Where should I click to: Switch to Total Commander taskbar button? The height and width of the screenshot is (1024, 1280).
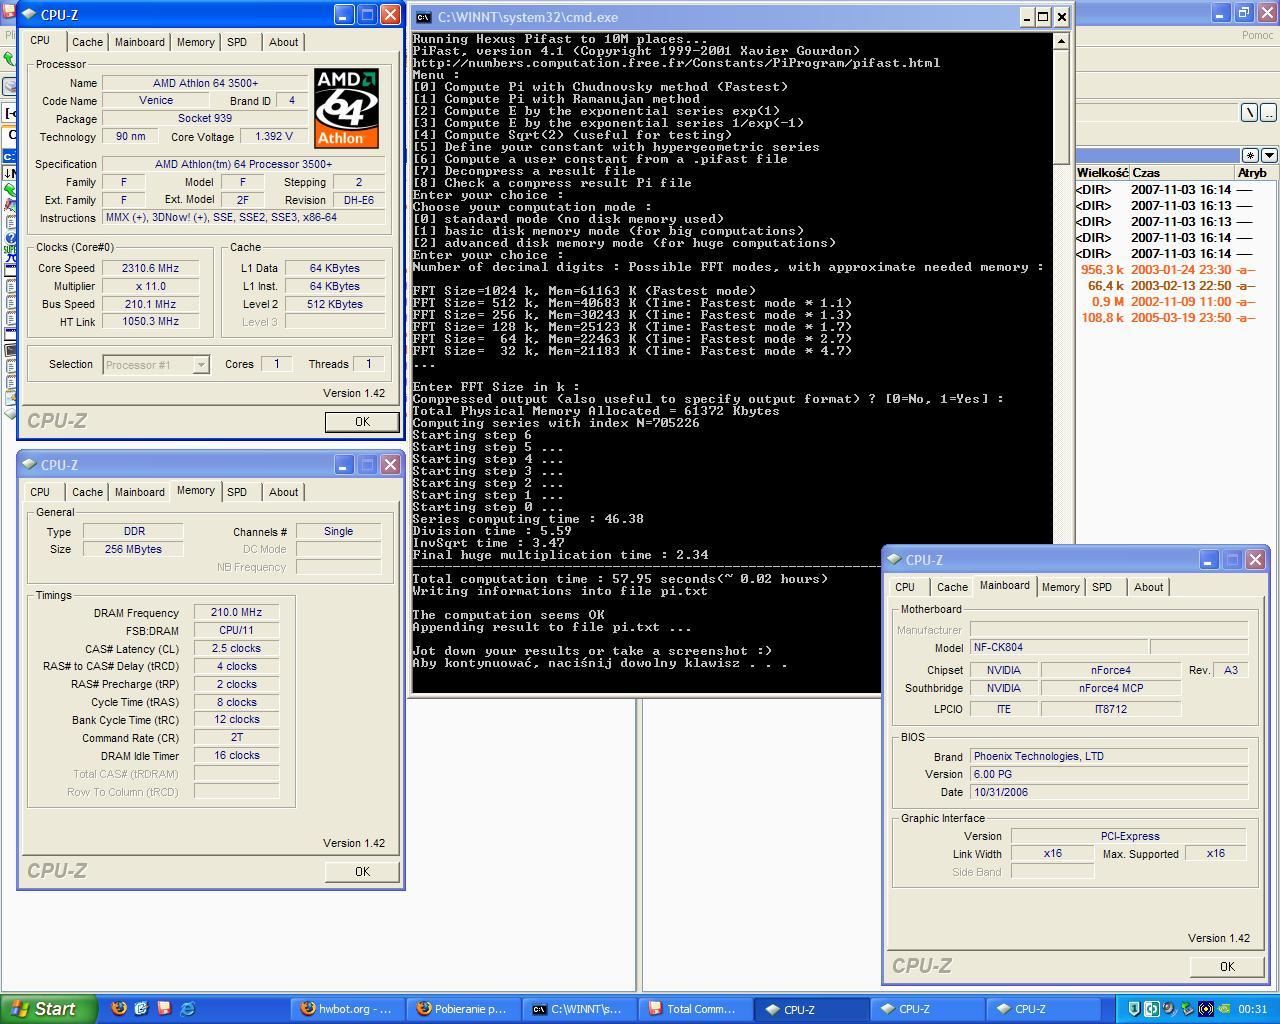point(694,1009)
